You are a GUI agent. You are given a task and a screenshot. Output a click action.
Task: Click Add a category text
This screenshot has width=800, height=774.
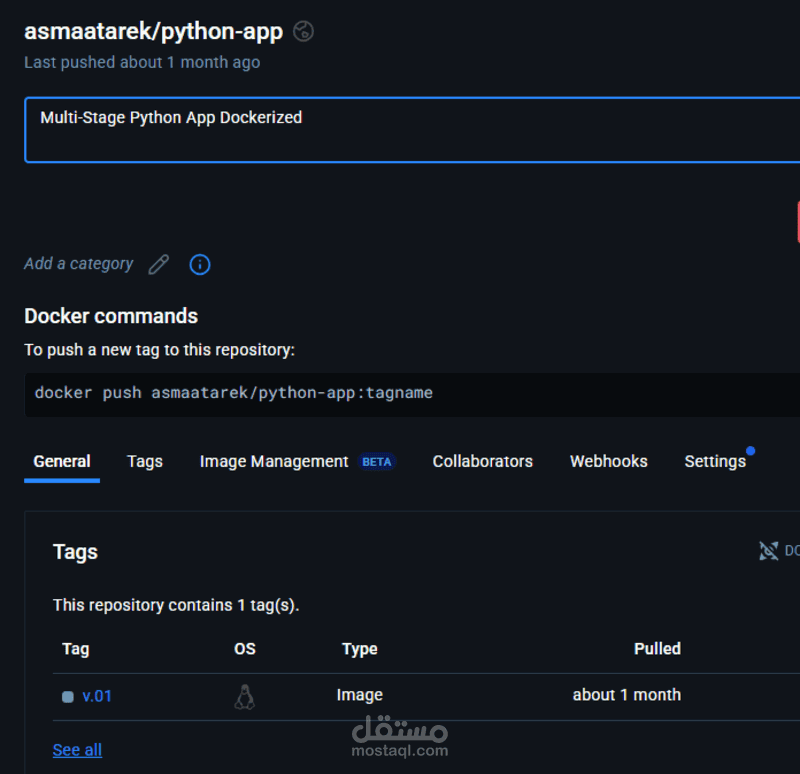coord(79,263)
